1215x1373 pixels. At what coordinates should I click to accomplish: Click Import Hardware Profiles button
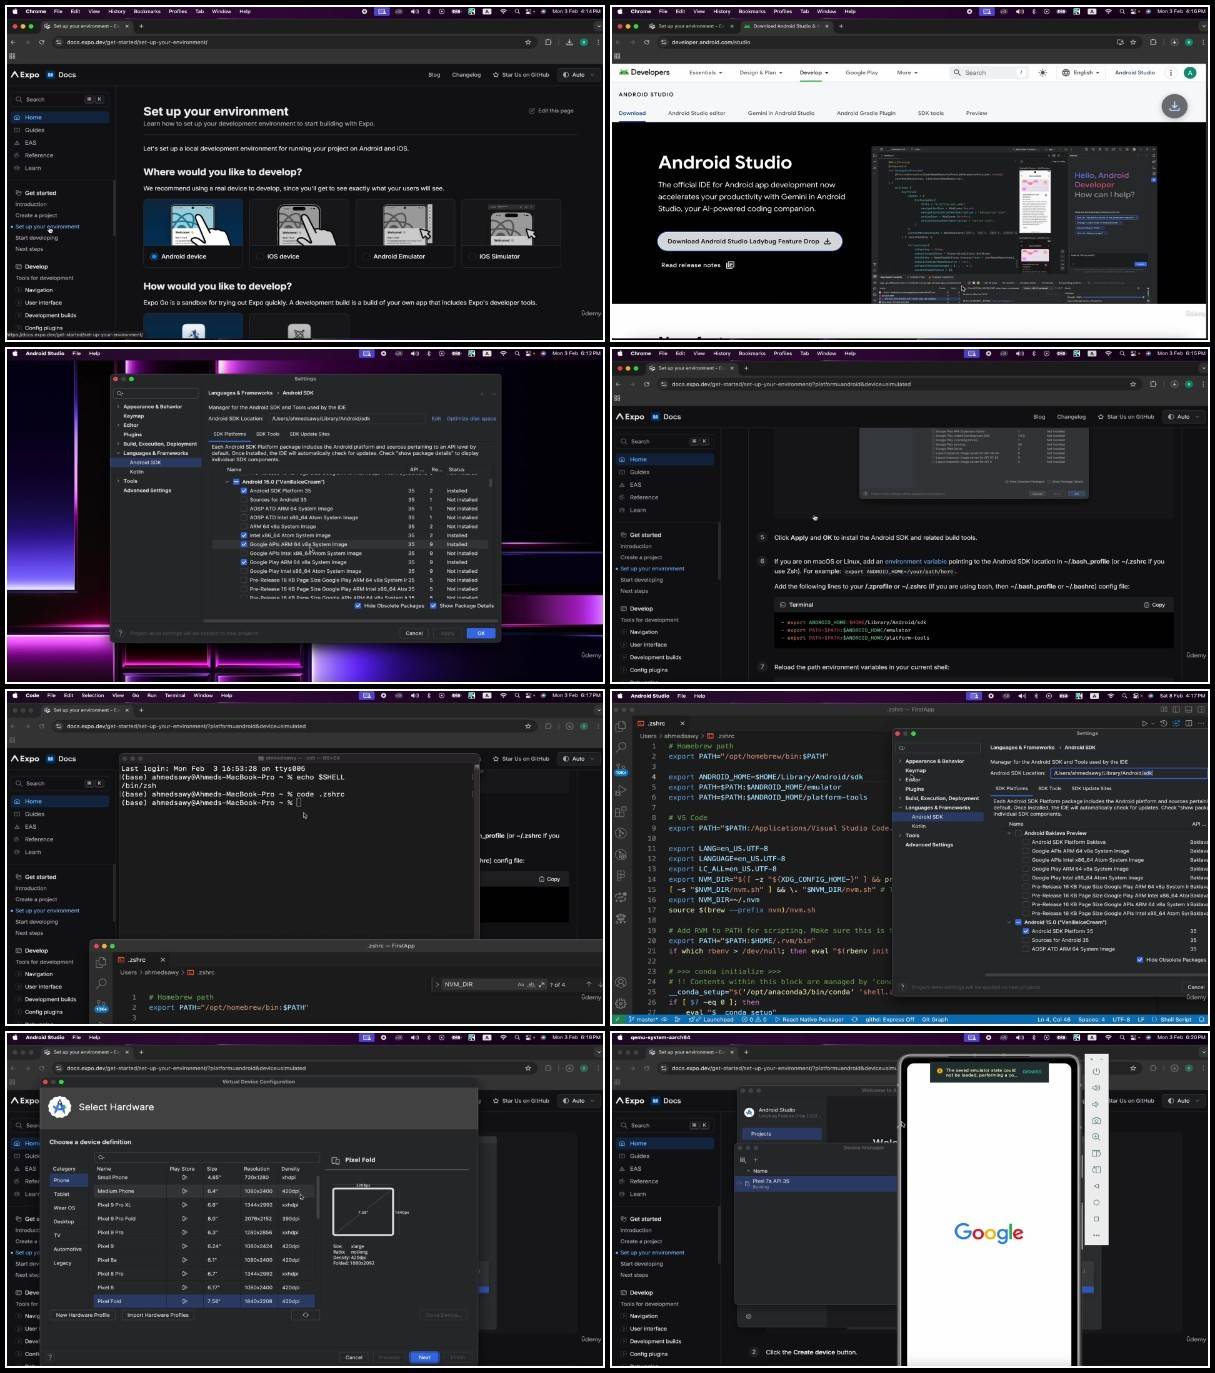(x=158, y=1315)
